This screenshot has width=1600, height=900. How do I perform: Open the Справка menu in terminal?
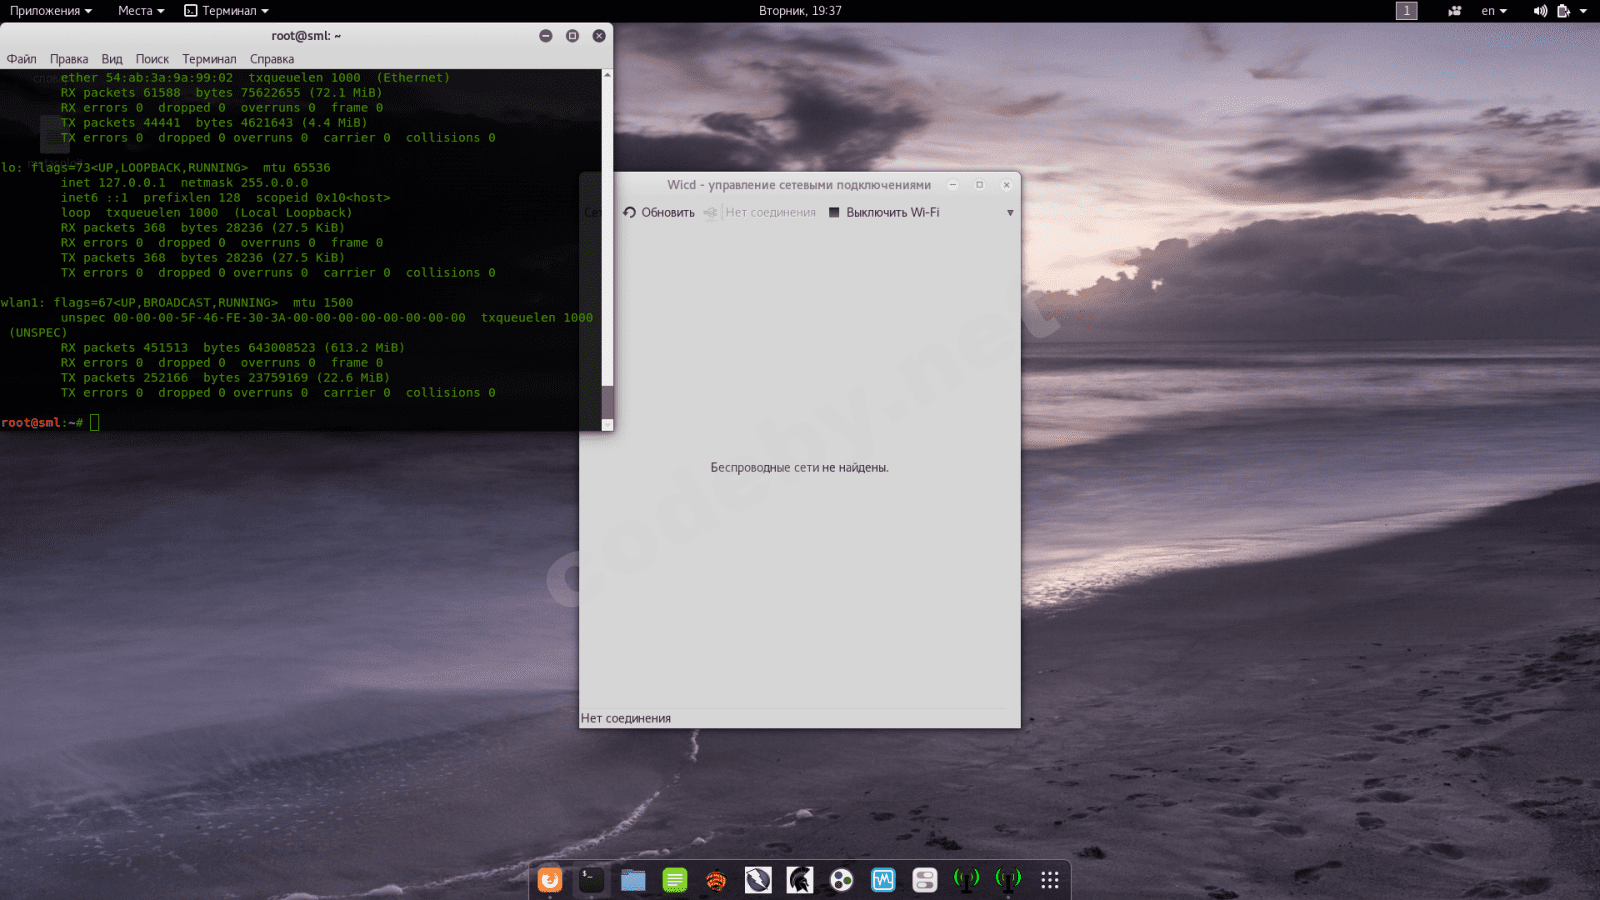pos(272,59)
